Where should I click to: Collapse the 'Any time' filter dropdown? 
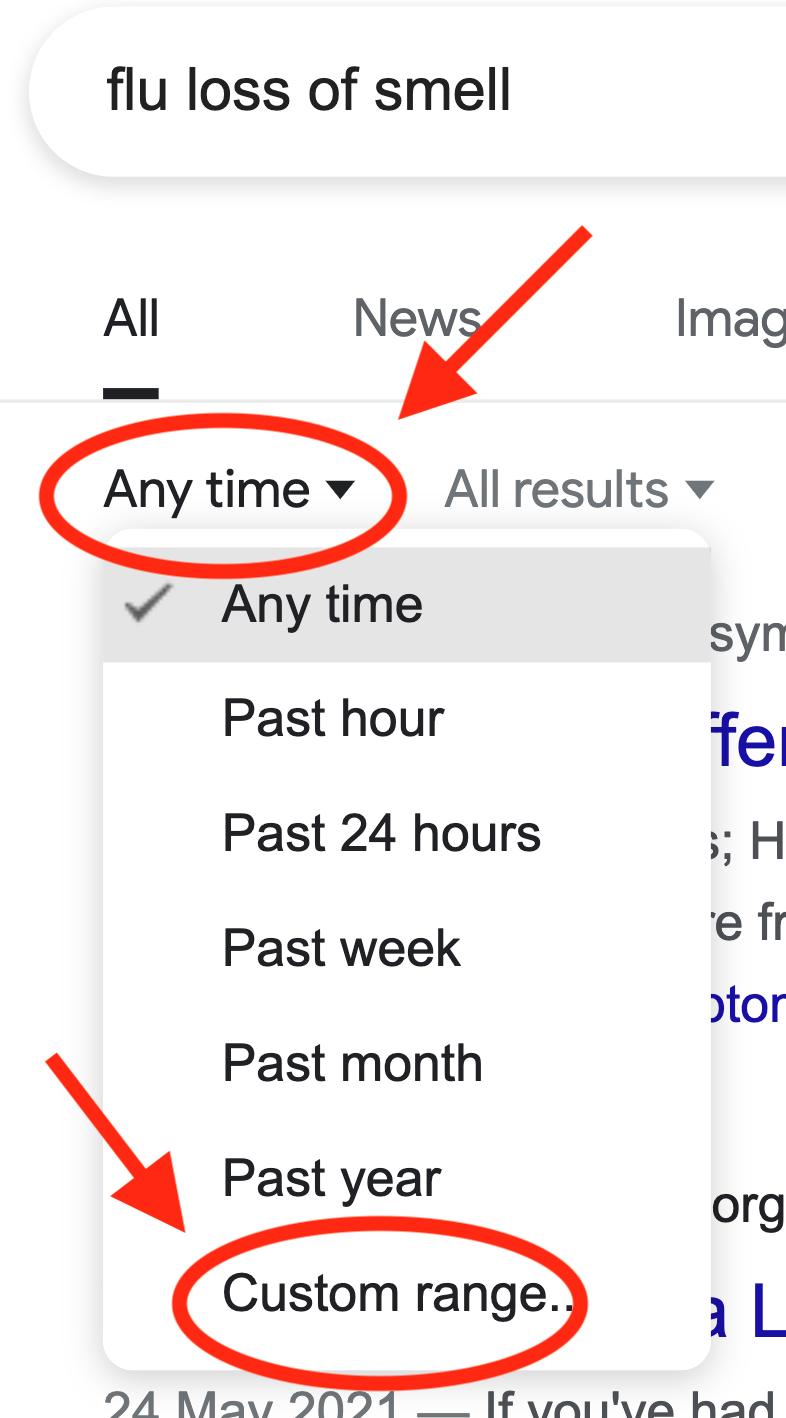[x=208, y=490]
